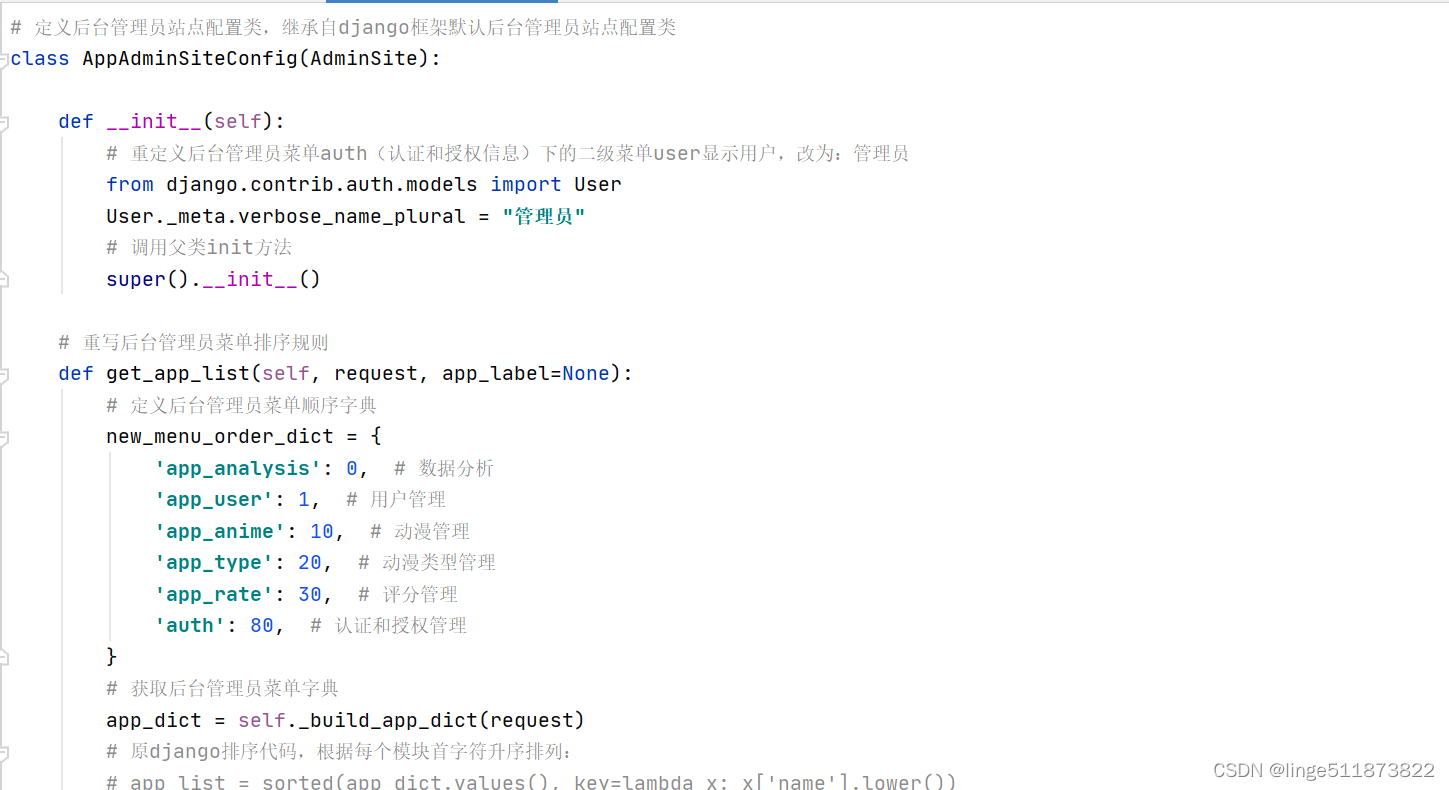1449x790 pixels.
Task: Place cursor on def __init__(self) line
Action: pos(172,122)
